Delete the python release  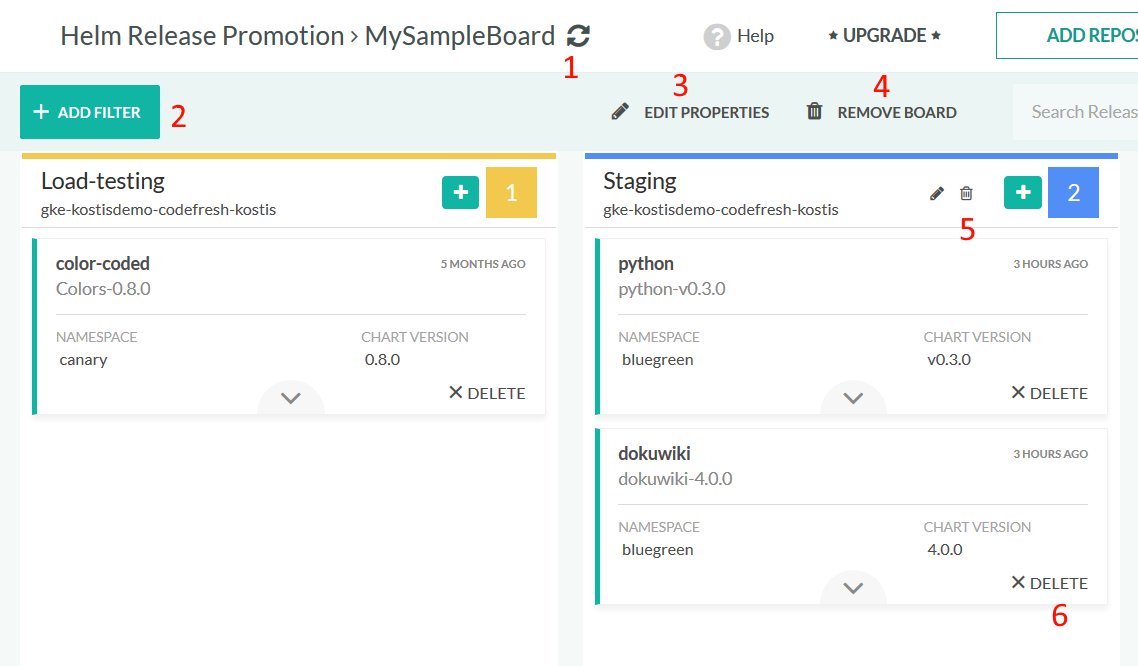pos(1049,393)
